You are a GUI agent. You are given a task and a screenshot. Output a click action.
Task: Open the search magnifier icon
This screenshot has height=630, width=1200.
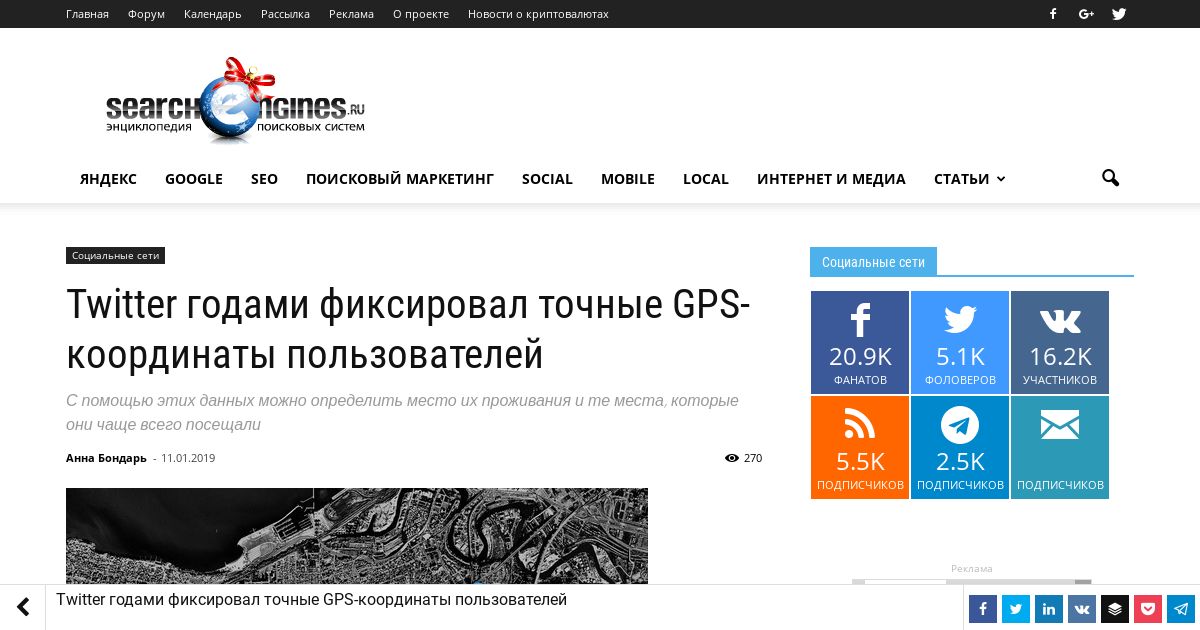click(x=1110, y=179)
